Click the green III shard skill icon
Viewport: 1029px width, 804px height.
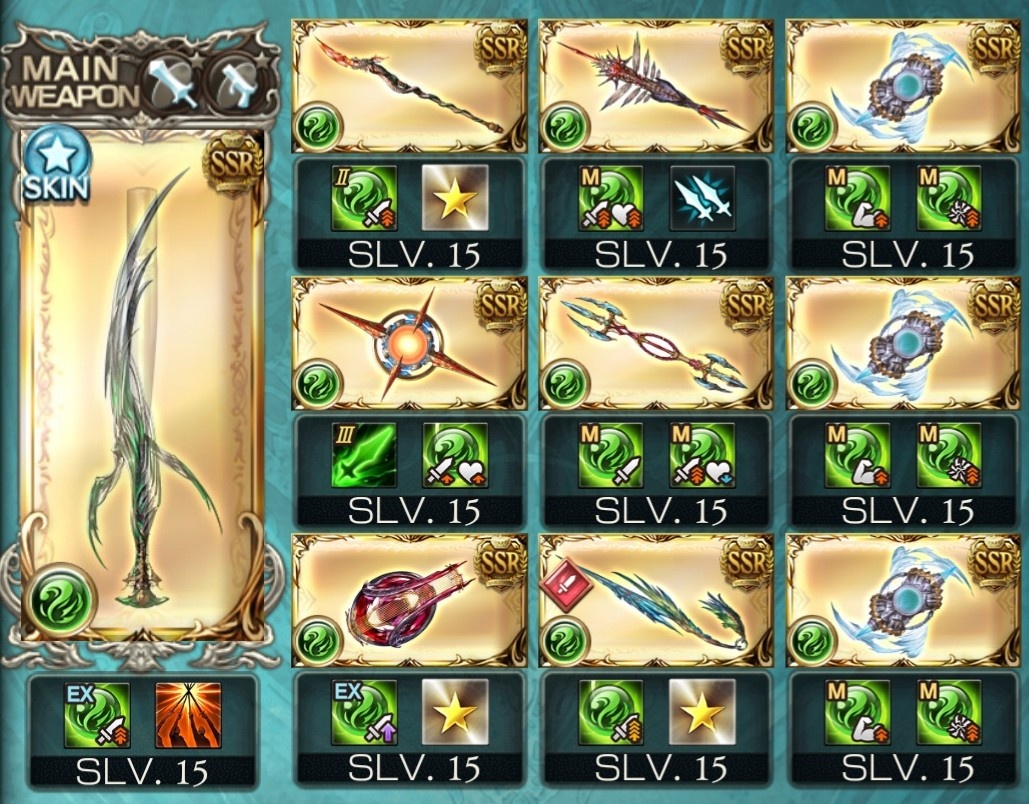click(364, 455)
